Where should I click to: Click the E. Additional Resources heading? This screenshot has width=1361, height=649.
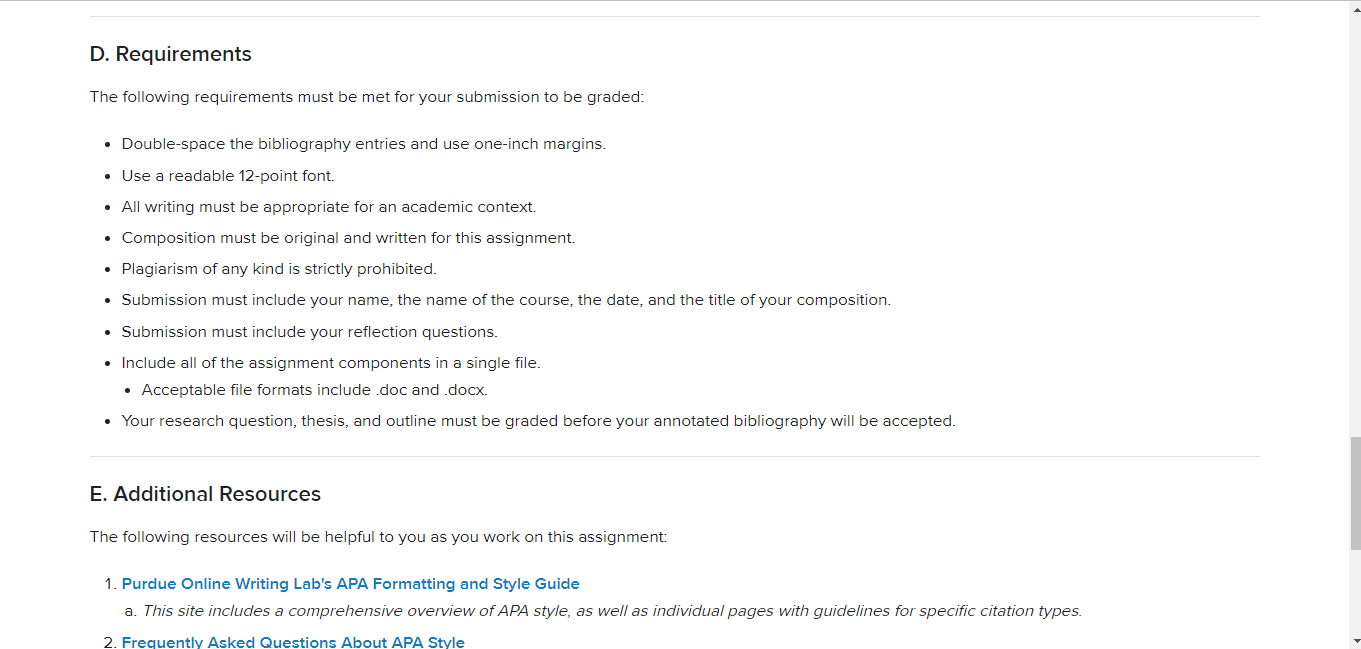(x=205, y=494)
